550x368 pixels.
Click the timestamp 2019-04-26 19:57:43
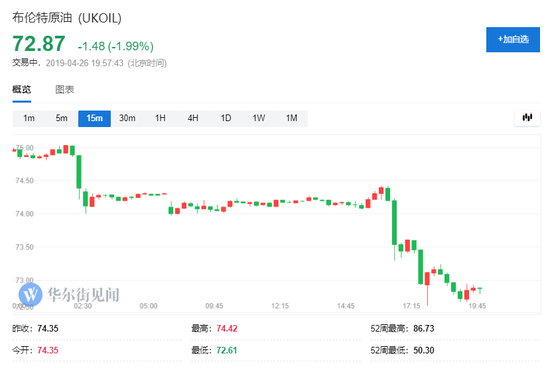pos(85,63)
